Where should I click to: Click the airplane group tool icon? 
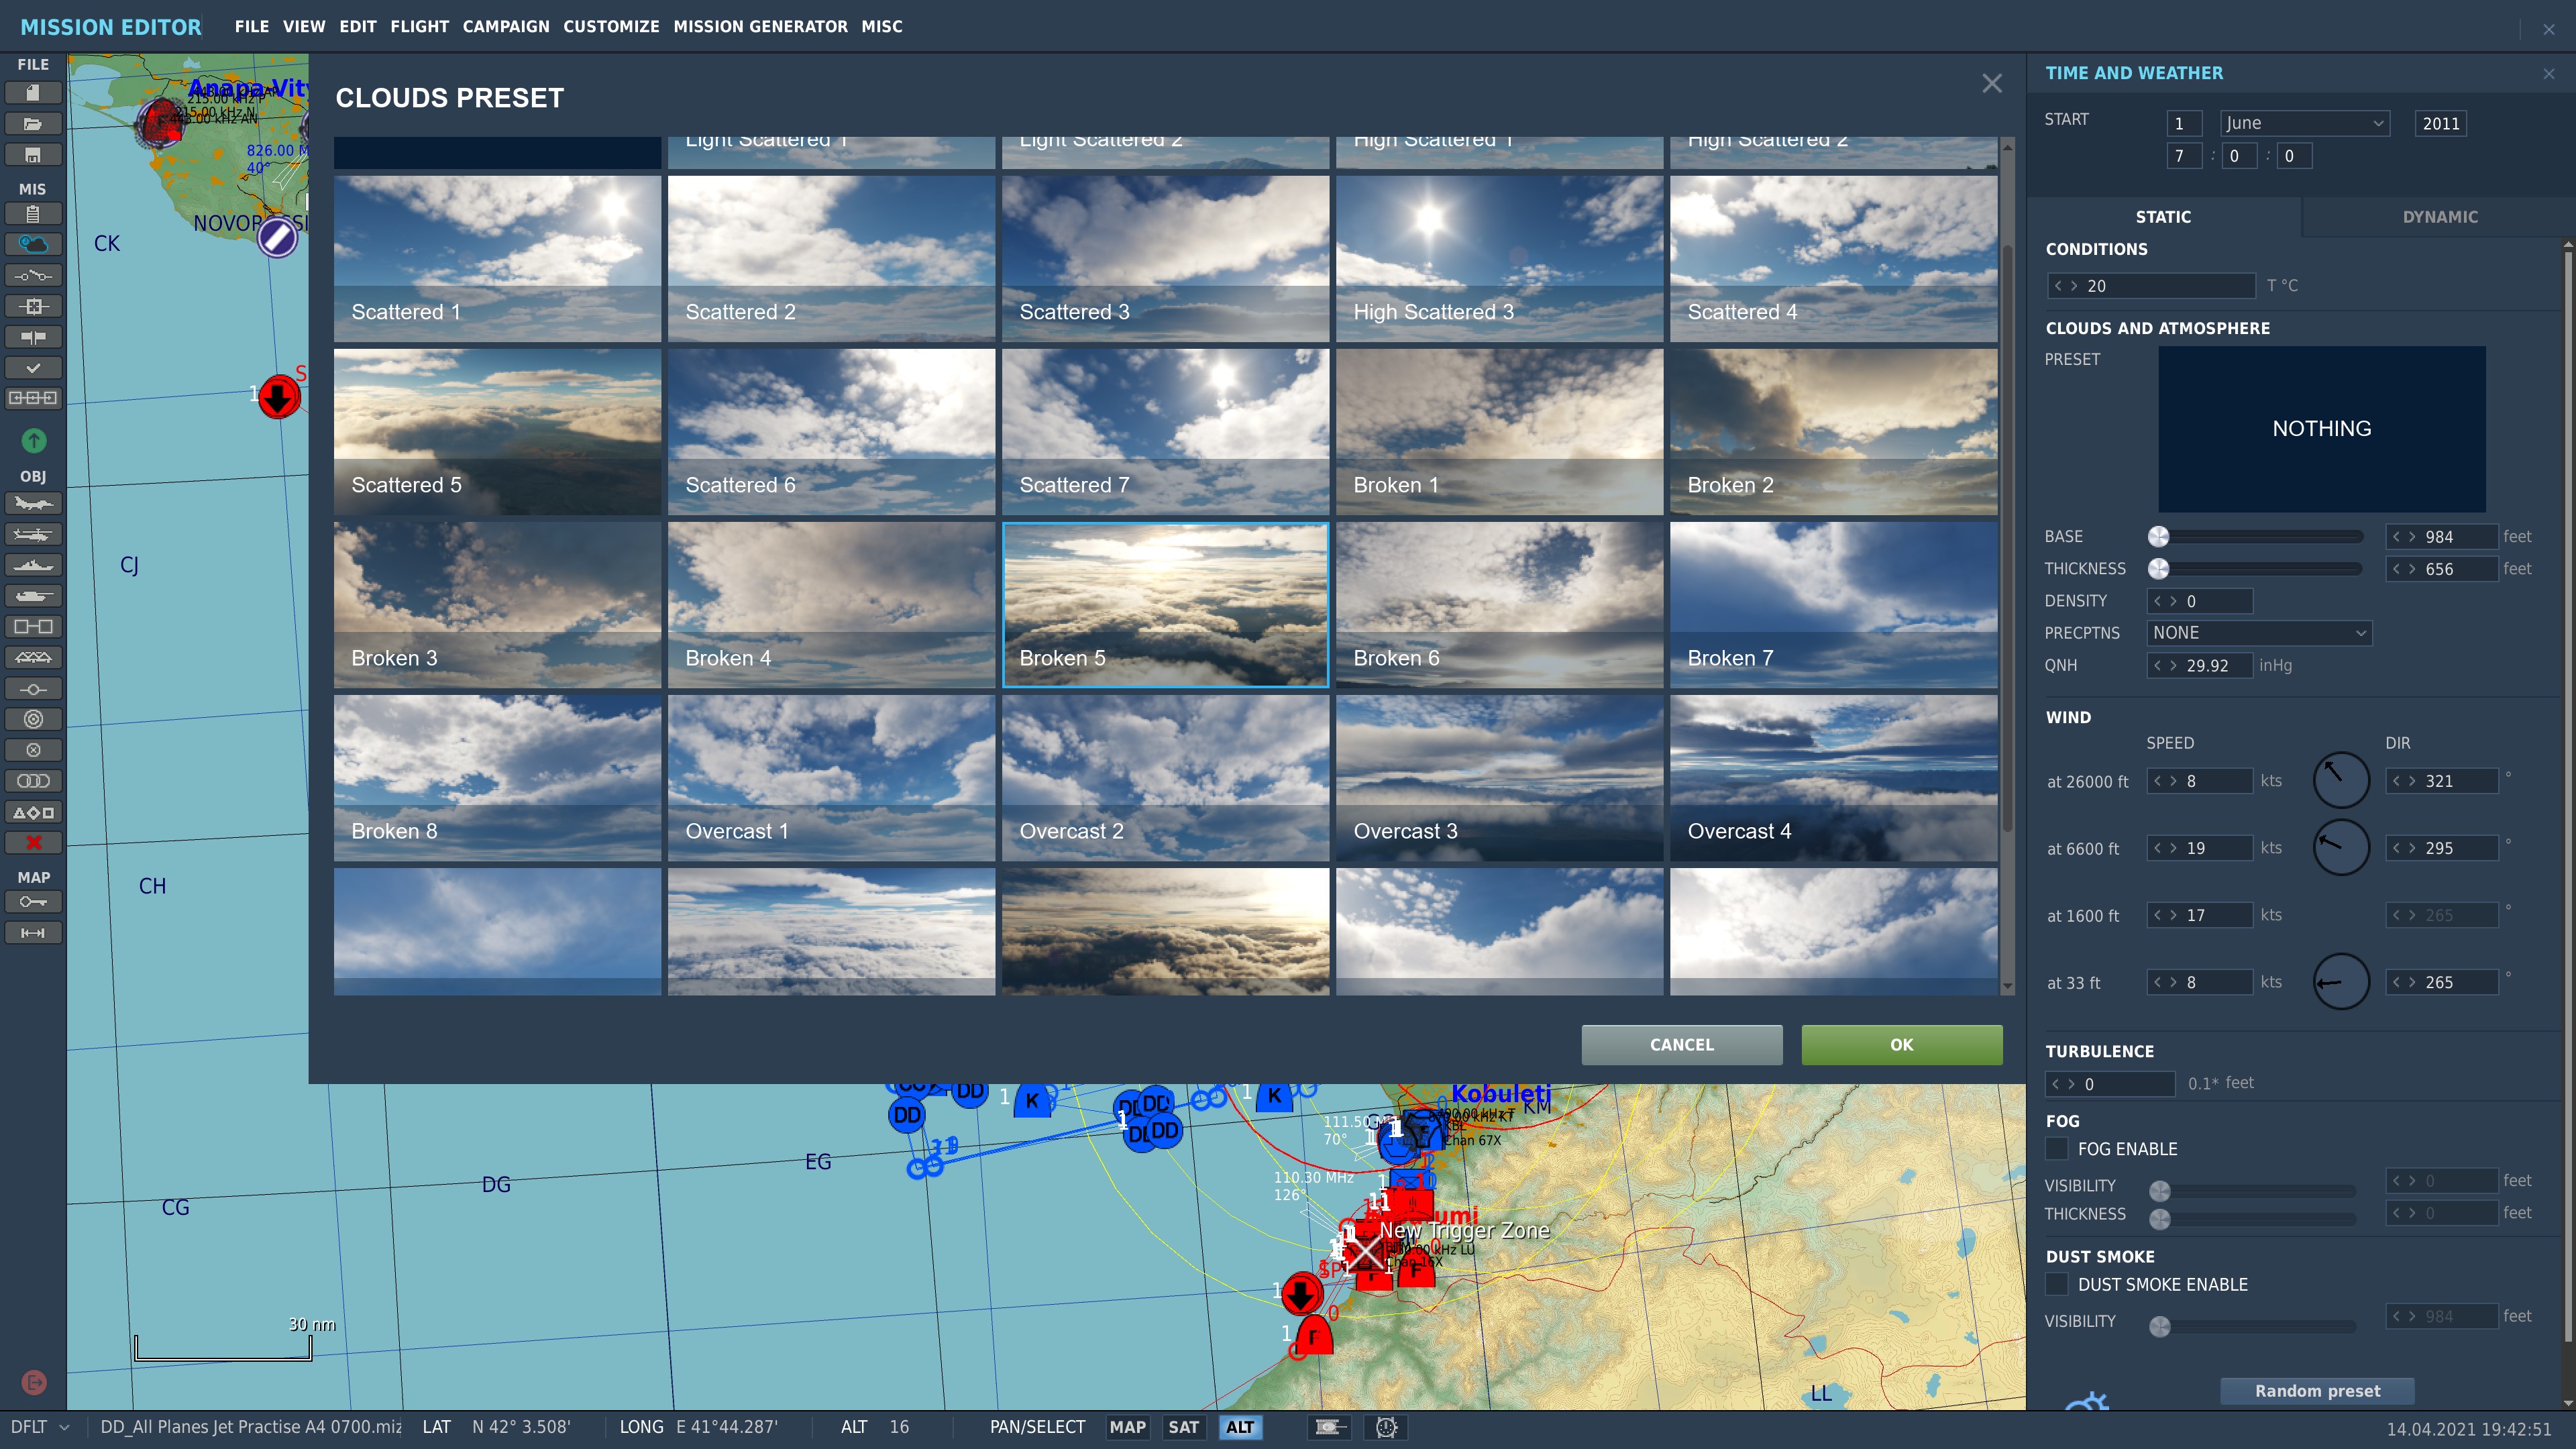33,504
